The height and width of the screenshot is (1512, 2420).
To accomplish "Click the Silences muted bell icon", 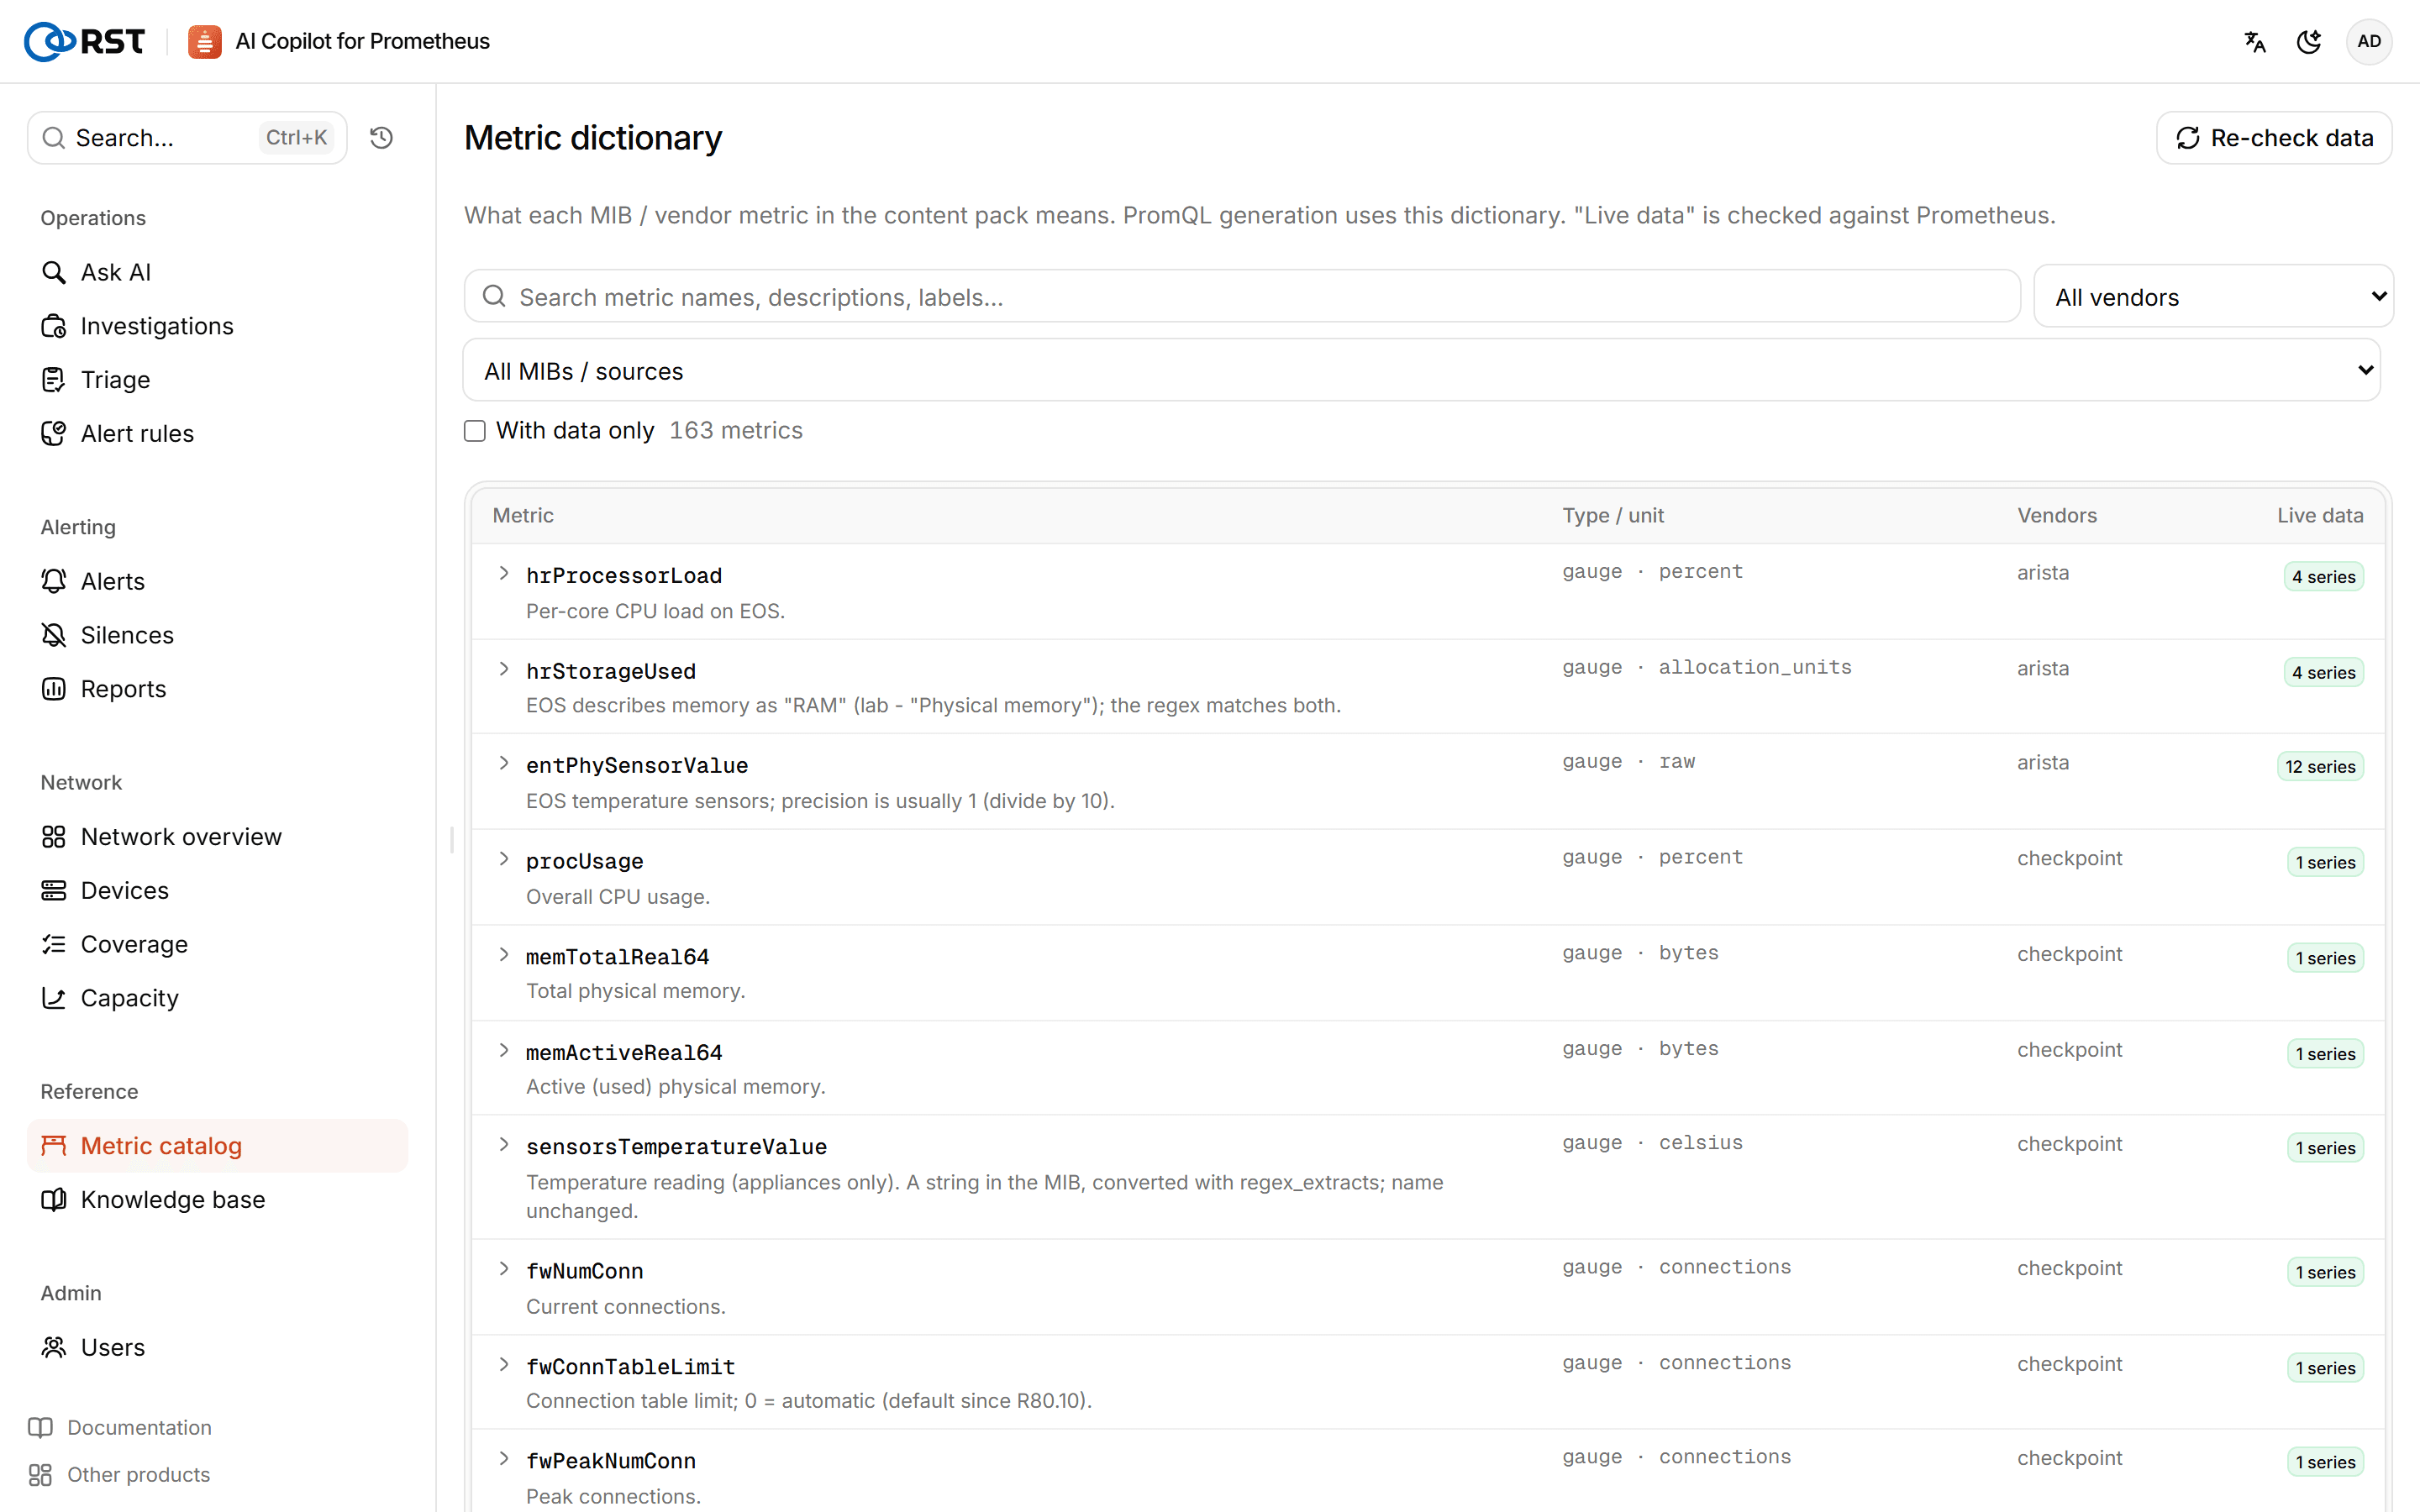I will (x=54, y=635).
